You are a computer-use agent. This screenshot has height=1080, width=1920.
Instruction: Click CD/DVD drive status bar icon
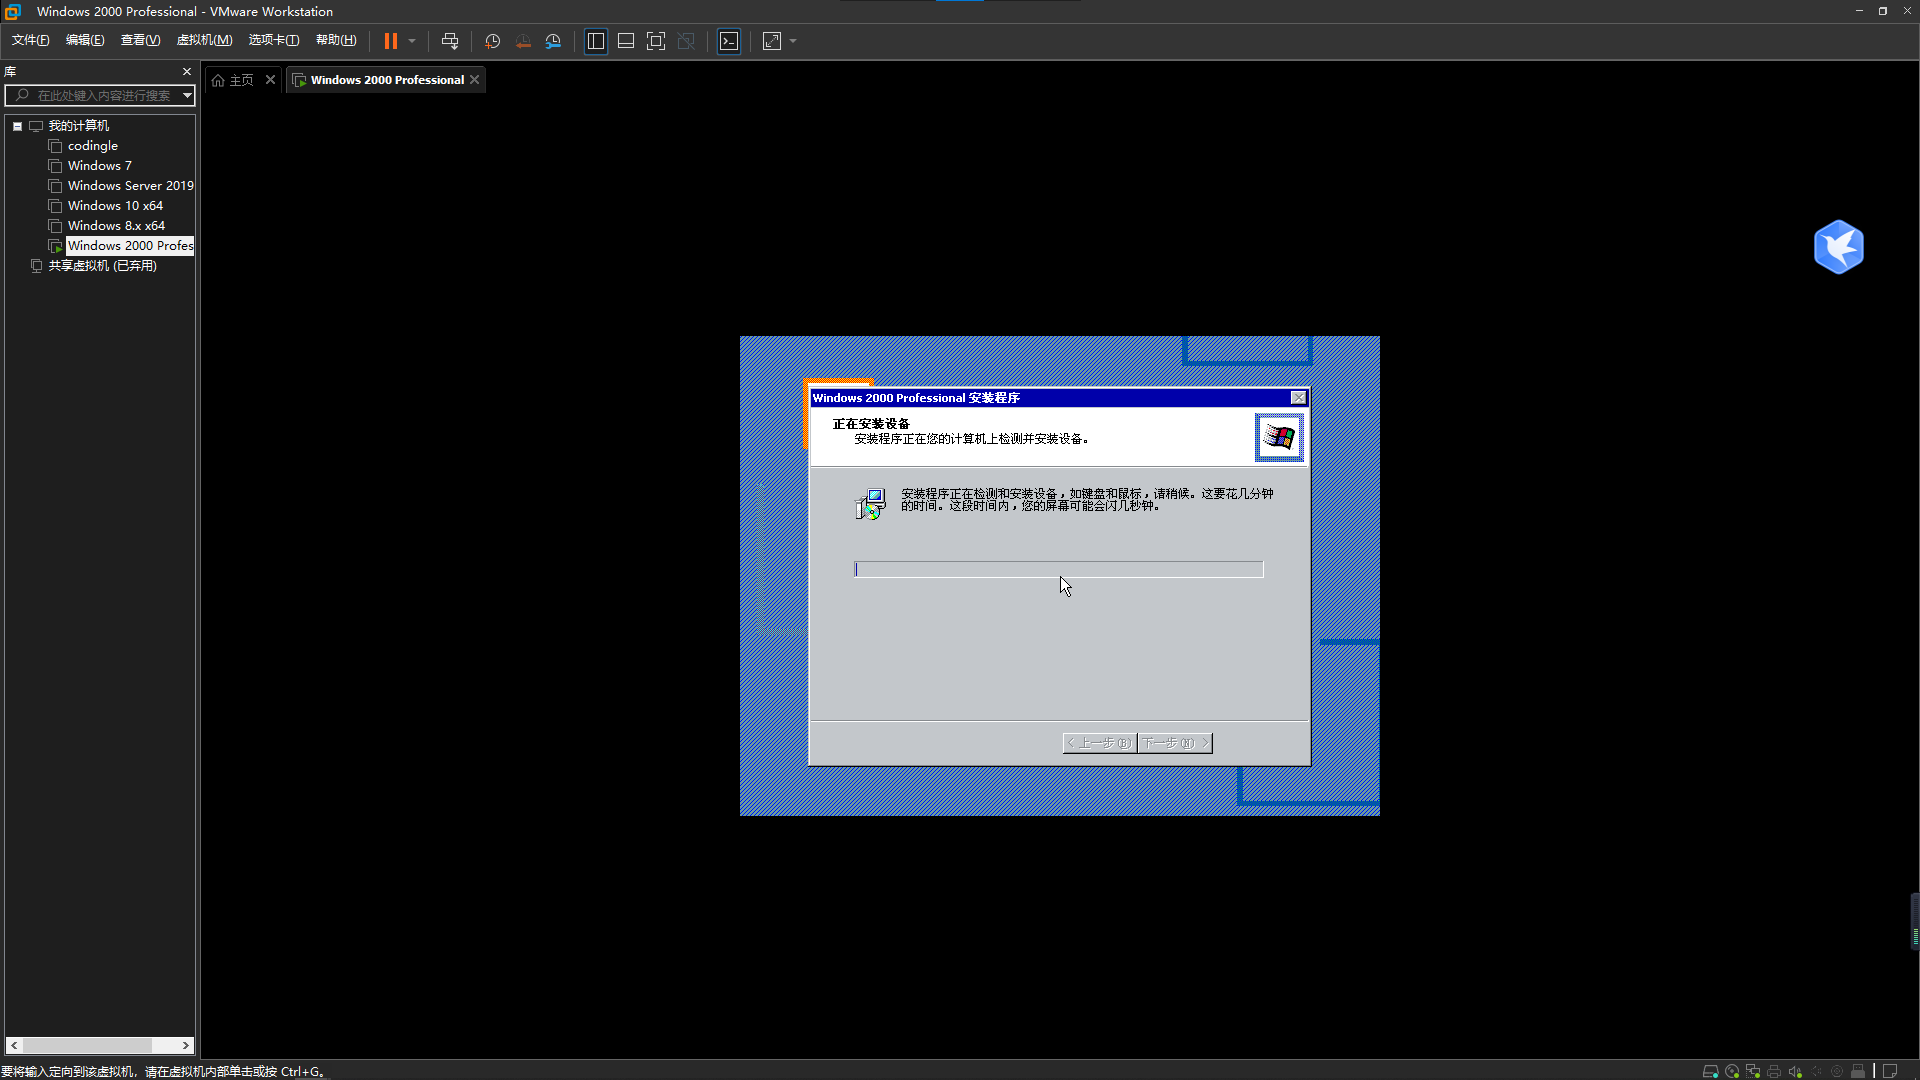[x=1732, y=1071]
